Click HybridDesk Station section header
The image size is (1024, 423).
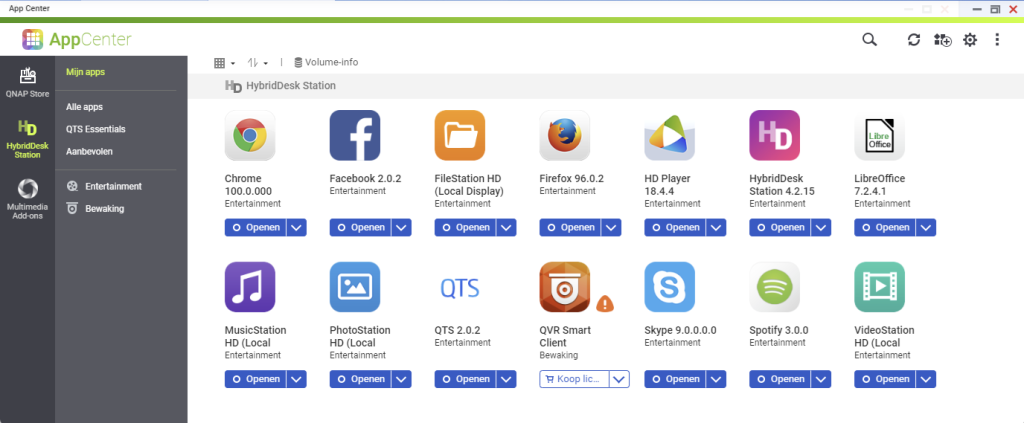[x=280, y=86]
